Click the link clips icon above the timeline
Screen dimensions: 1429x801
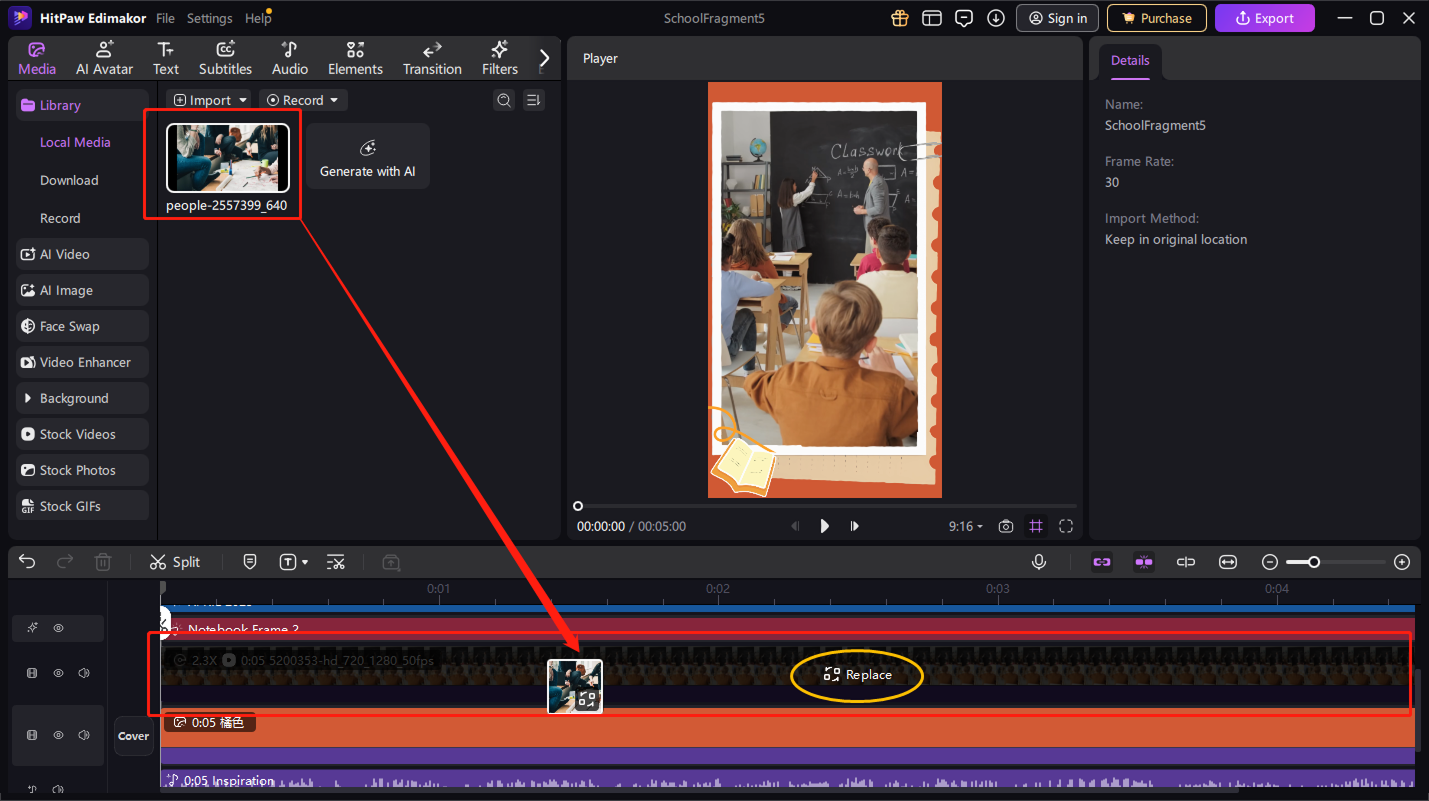[1102, 562]
